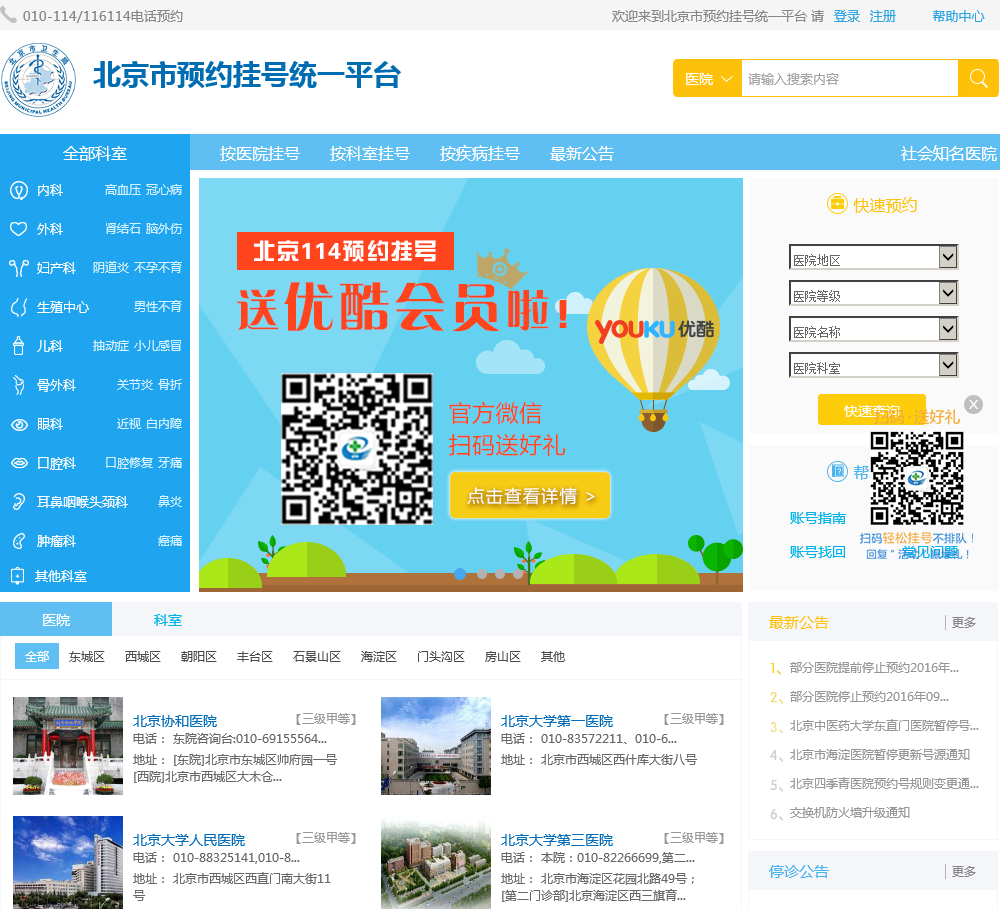Filter hospitals by 海淀区
1000x909 pixels.
tap(378, 656)
